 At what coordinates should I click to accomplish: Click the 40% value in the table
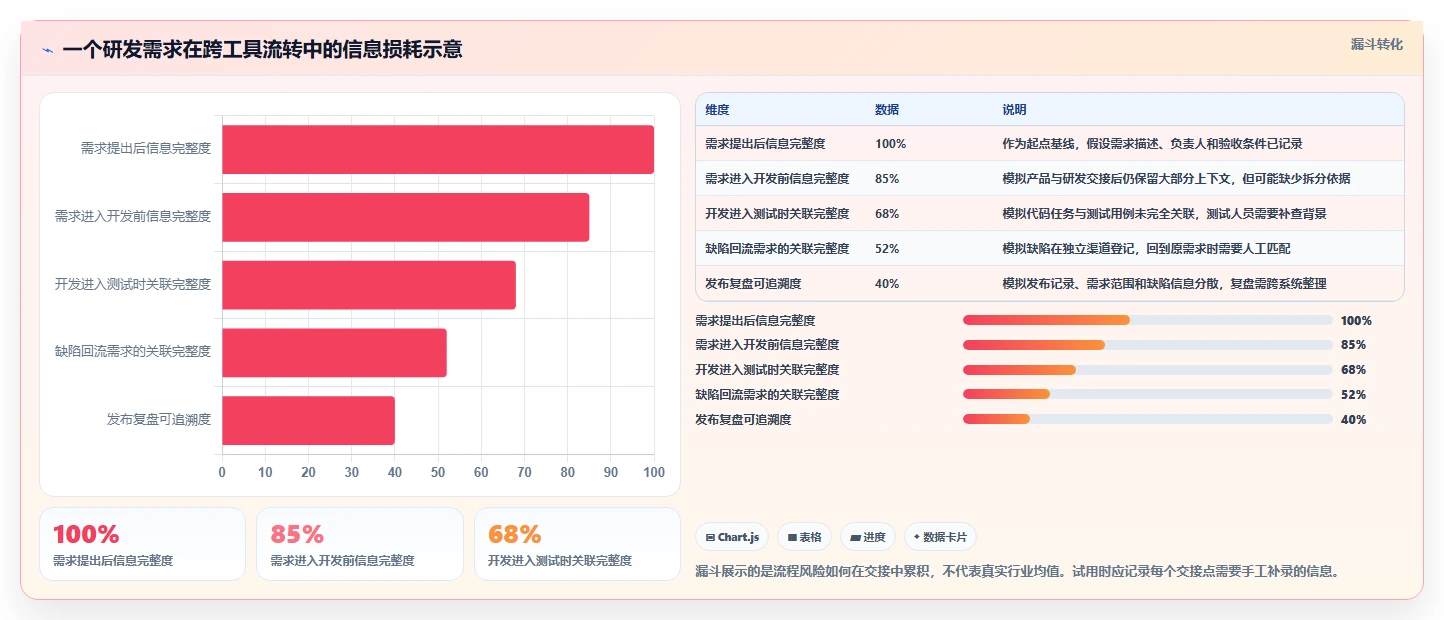click(x=887, y=284)
